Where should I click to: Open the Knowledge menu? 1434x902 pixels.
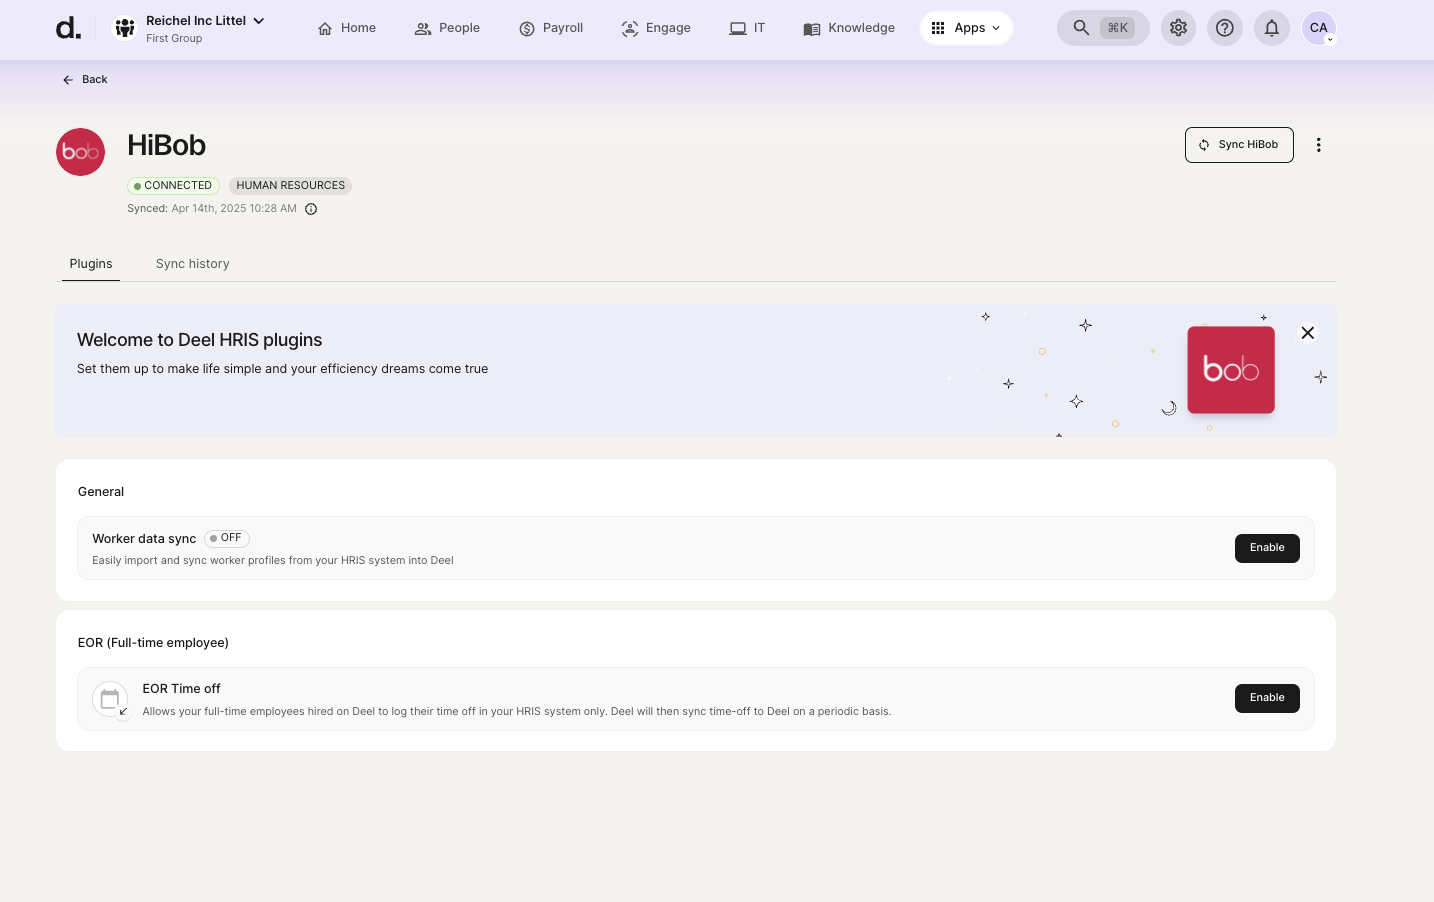849,28
